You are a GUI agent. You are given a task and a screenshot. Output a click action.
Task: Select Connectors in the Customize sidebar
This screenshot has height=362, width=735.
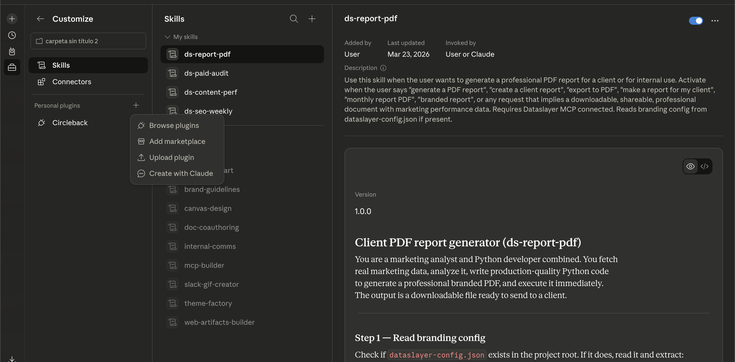(x=88, y=82)
